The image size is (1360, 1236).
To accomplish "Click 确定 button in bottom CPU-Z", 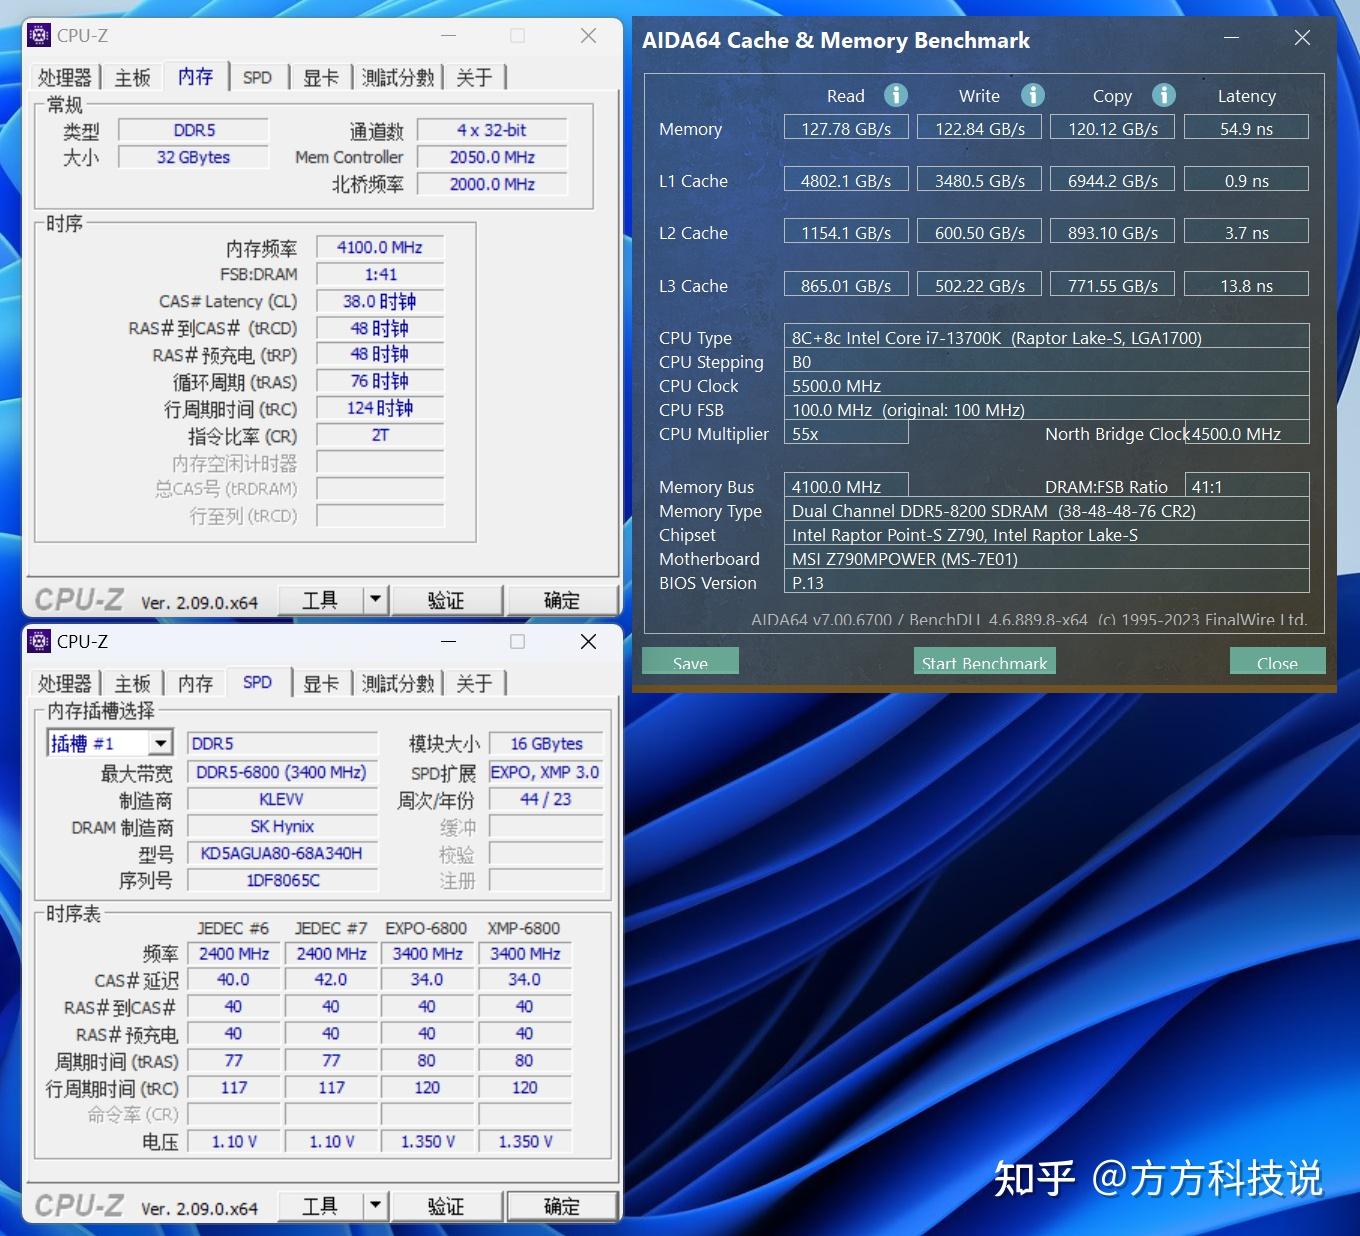I will (562, 1206).
